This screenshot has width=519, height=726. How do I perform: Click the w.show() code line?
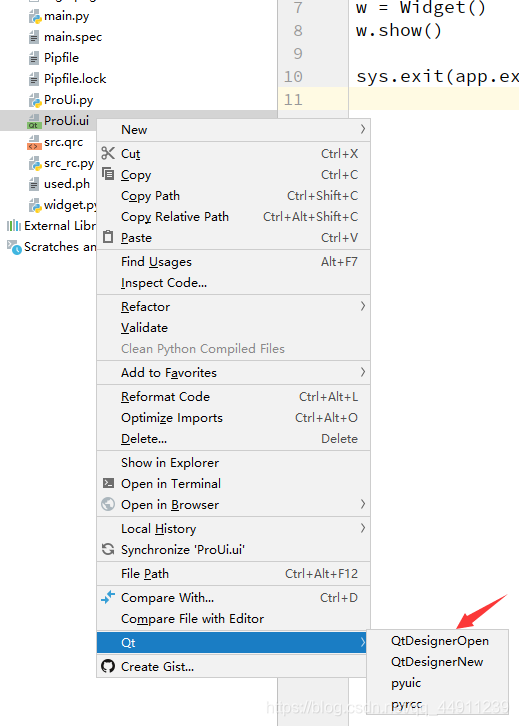[x=399, y=31]
